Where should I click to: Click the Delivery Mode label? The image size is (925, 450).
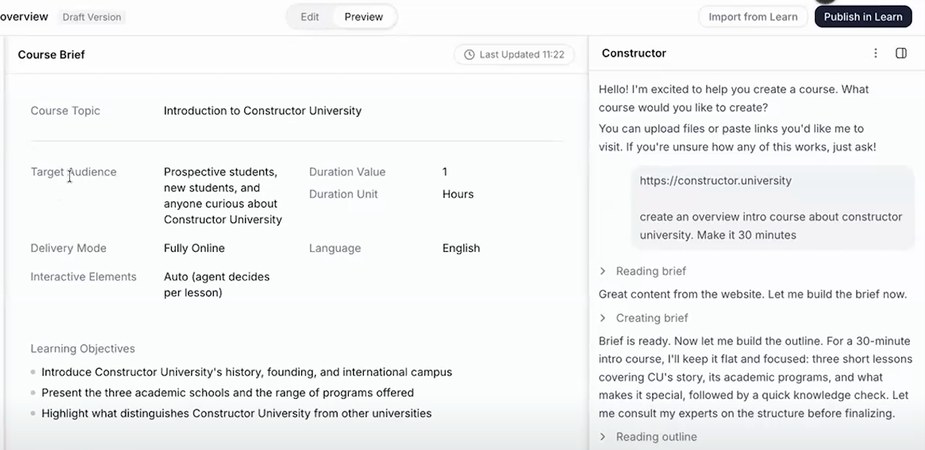pos(68,248)
